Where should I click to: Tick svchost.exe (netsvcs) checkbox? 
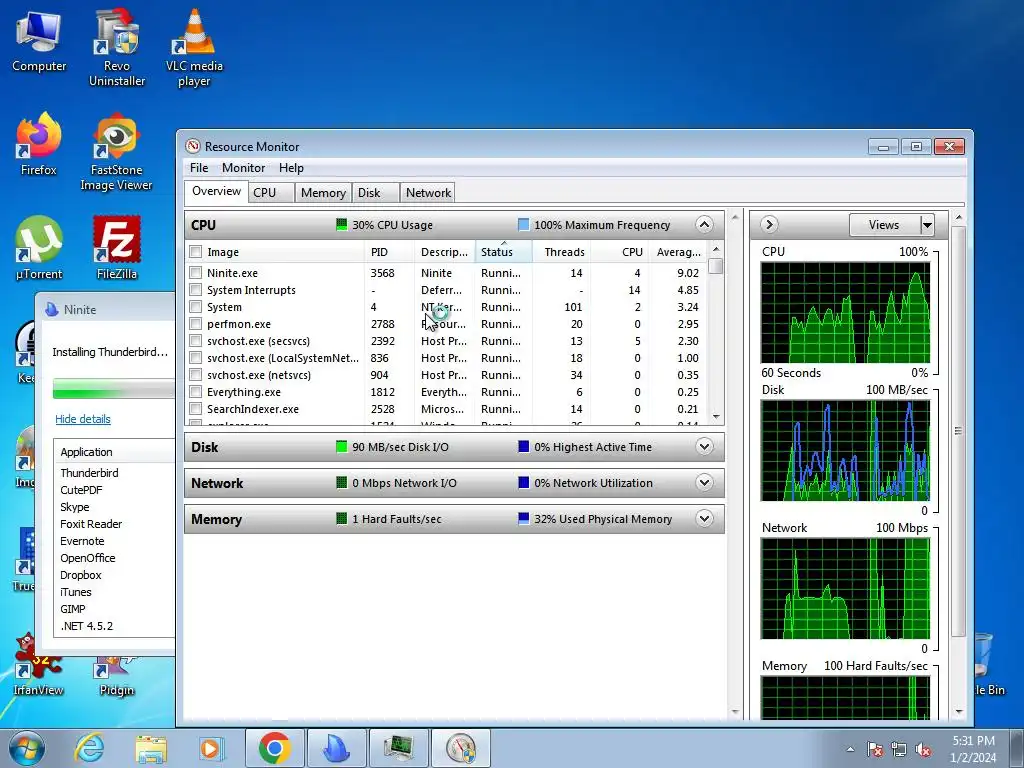(195, 374)
